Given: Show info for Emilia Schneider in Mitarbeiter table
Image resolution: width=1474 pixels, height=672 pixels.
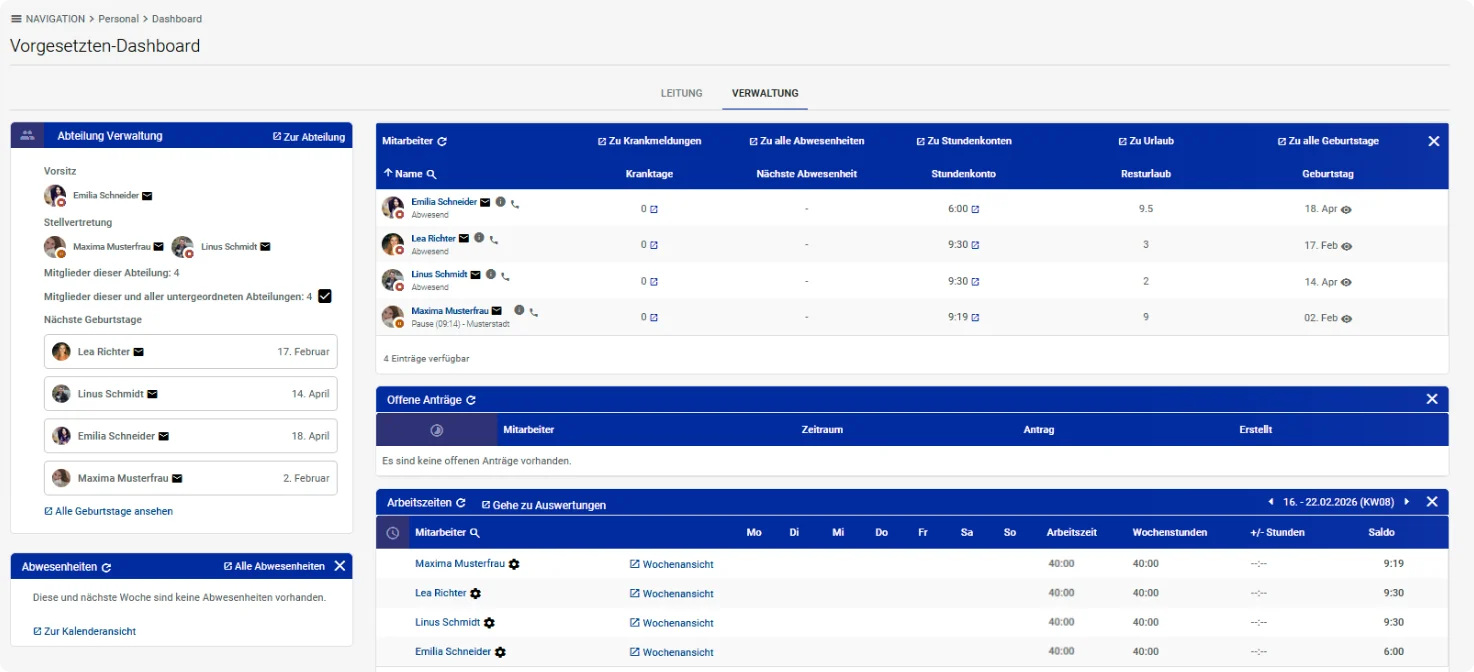Looking at the screenshot, I should [501, 202].
